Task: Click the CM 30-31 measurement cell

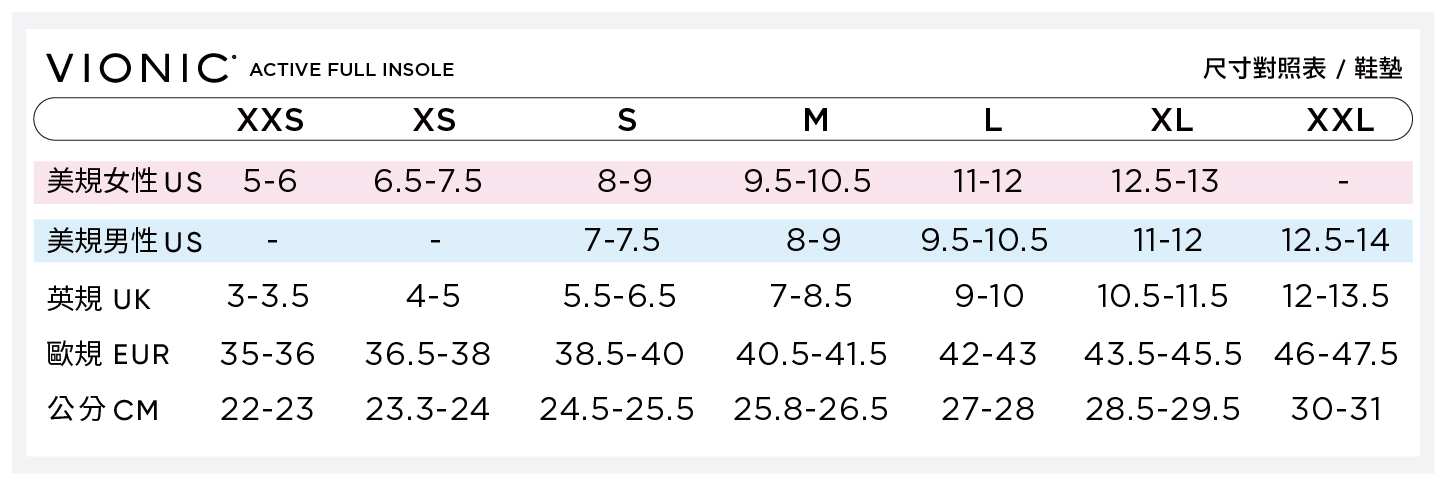Action: tap(1335, 410)
